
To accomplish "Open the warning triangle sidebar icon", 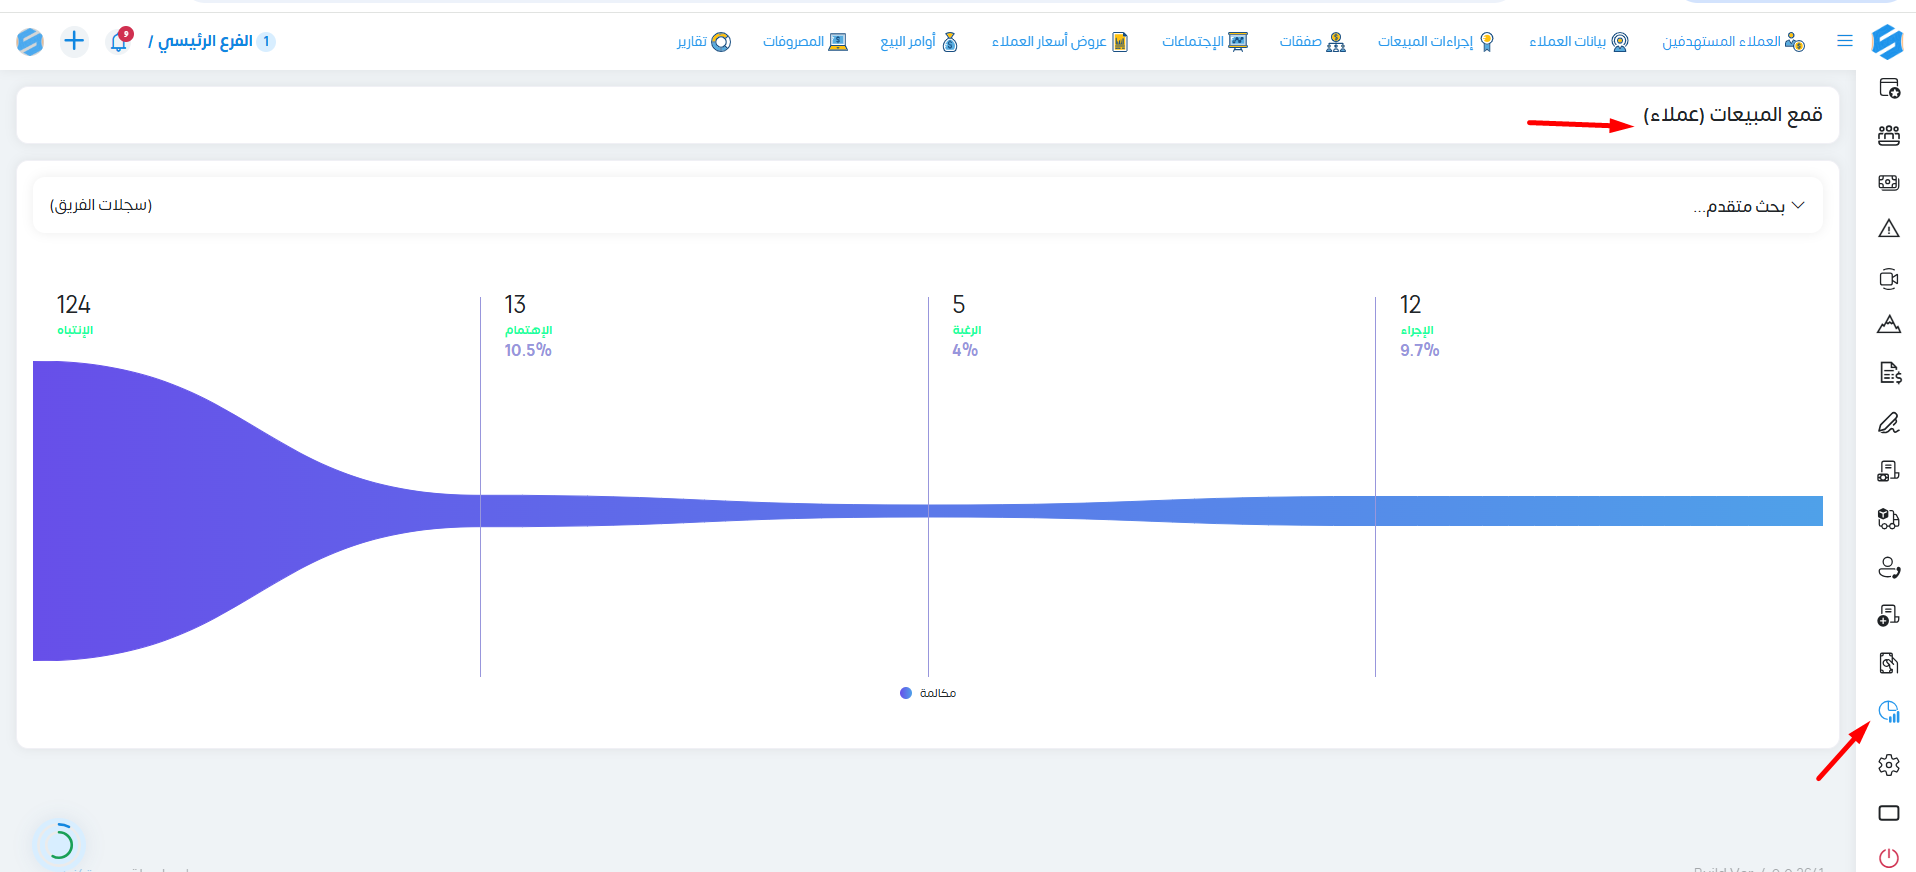I will coord(1888,229).
